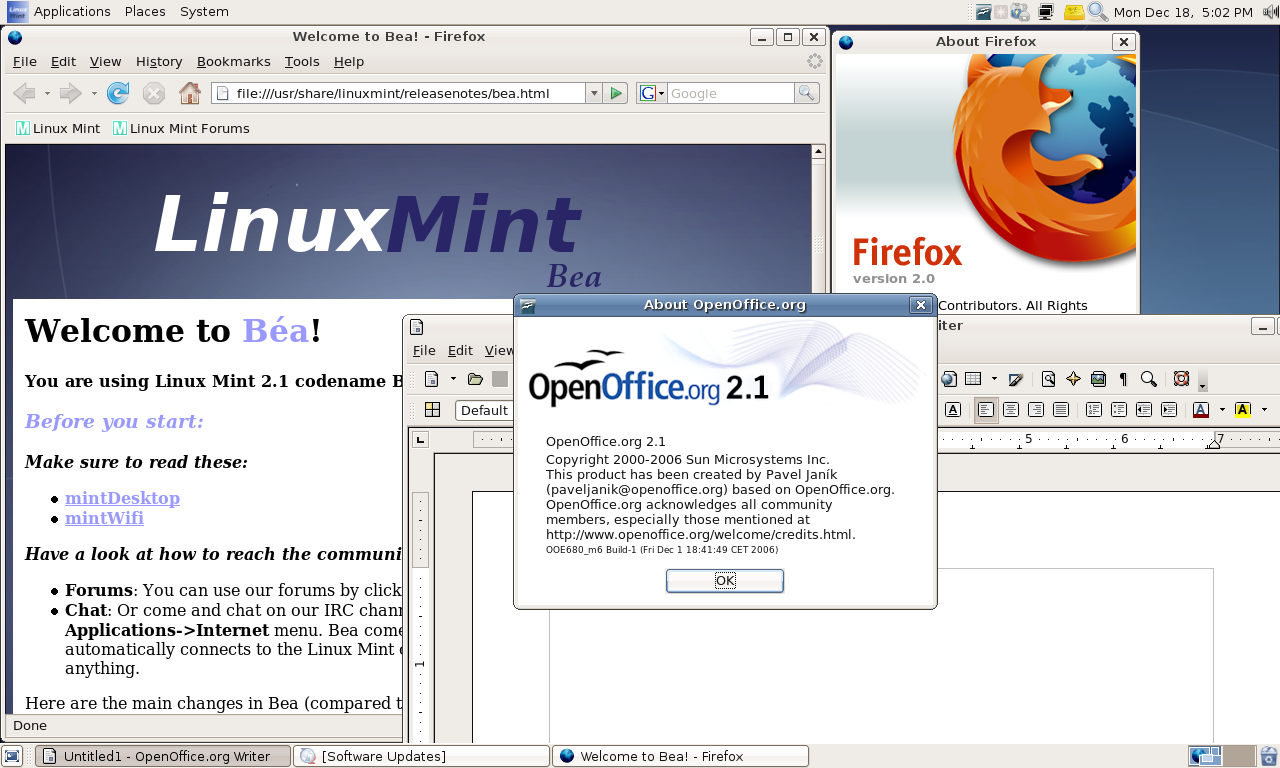Click the Increase Indent icon
The height and width of the screenshot is (768, 1280).
click(1169, 409)
